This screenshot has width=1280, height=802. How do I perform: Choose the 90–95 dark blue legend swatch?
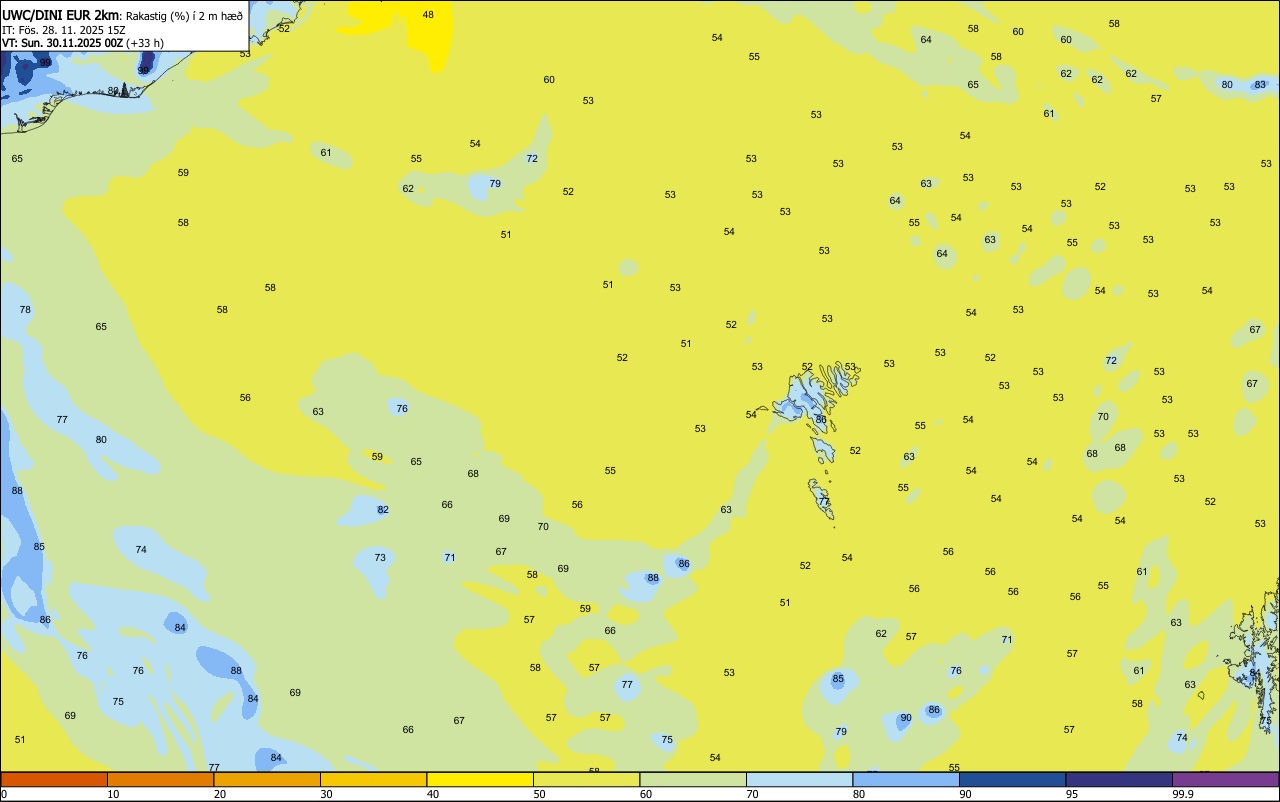tap(1012, 779)
